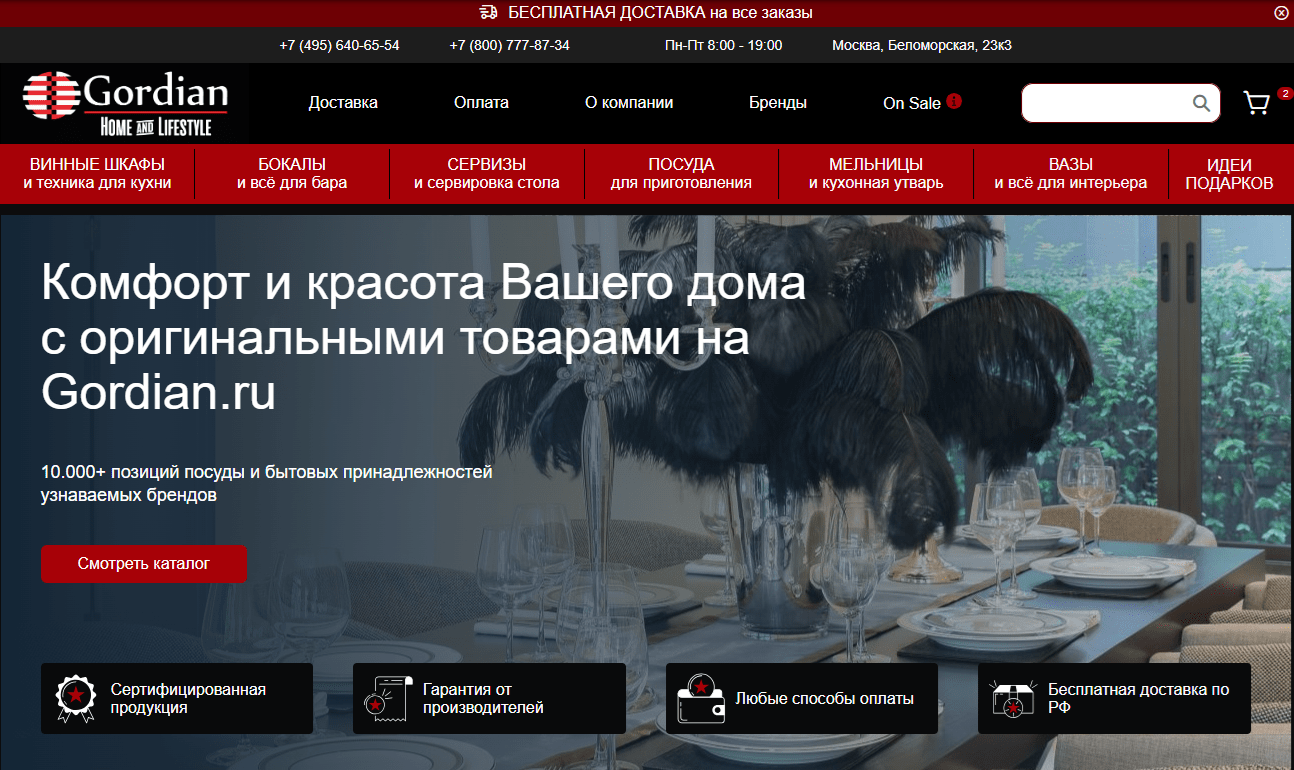Click Гарантия от производителей card
The height and width of the screenshot is (770, 1294).
click(489, 698)
